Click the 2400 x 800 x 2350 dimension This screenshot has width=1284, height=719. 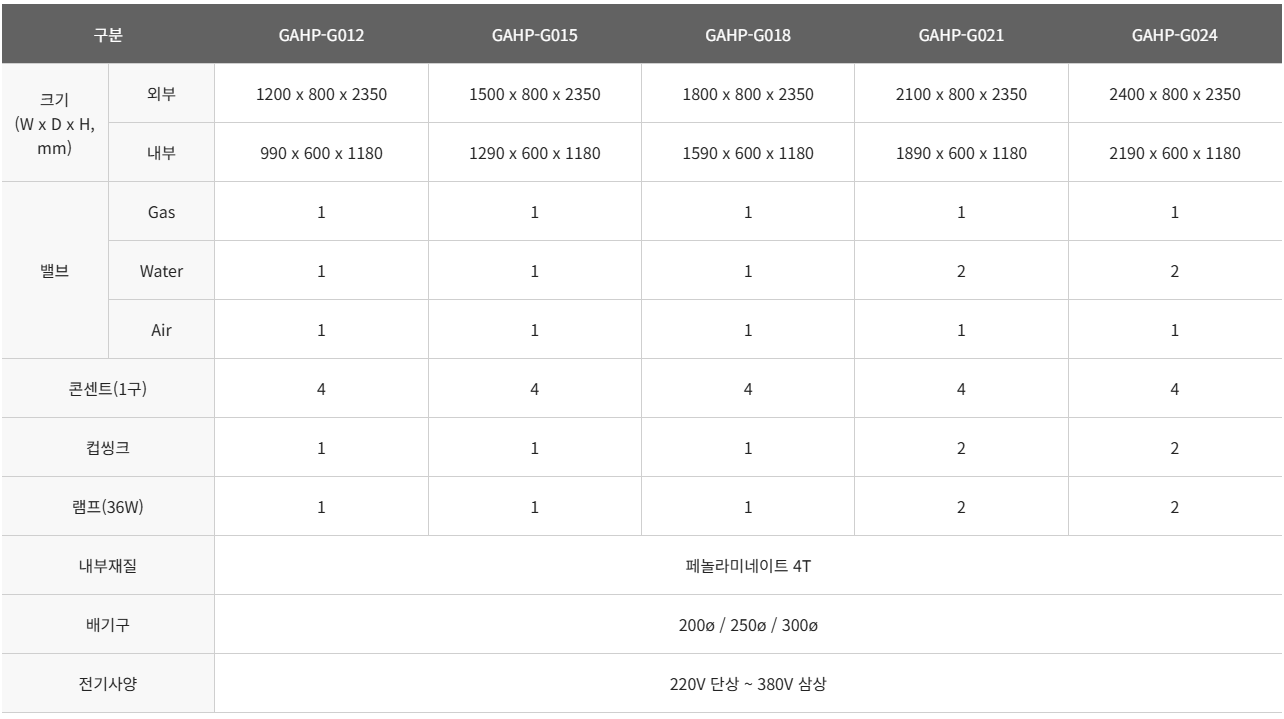tap(1175, 95)
